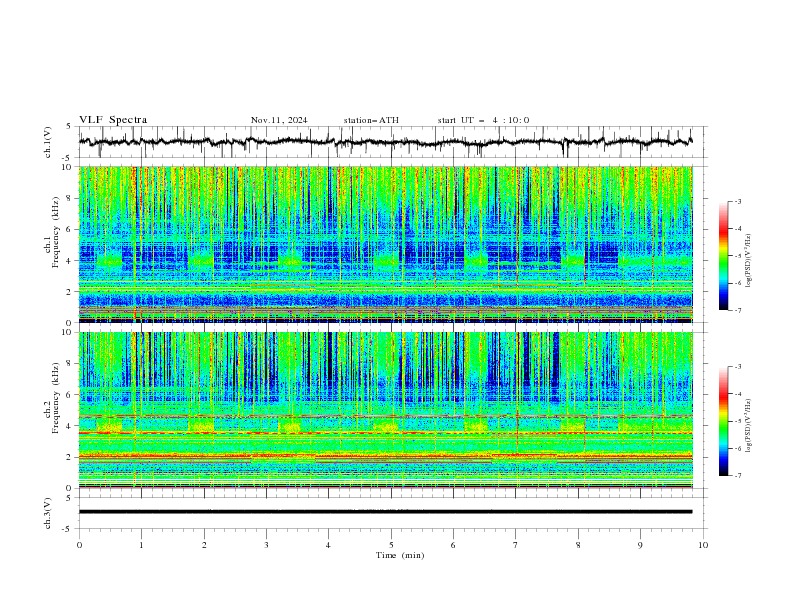Click tick "4" on the time axis
Screen dimensions: 792x612
[328, 545]
